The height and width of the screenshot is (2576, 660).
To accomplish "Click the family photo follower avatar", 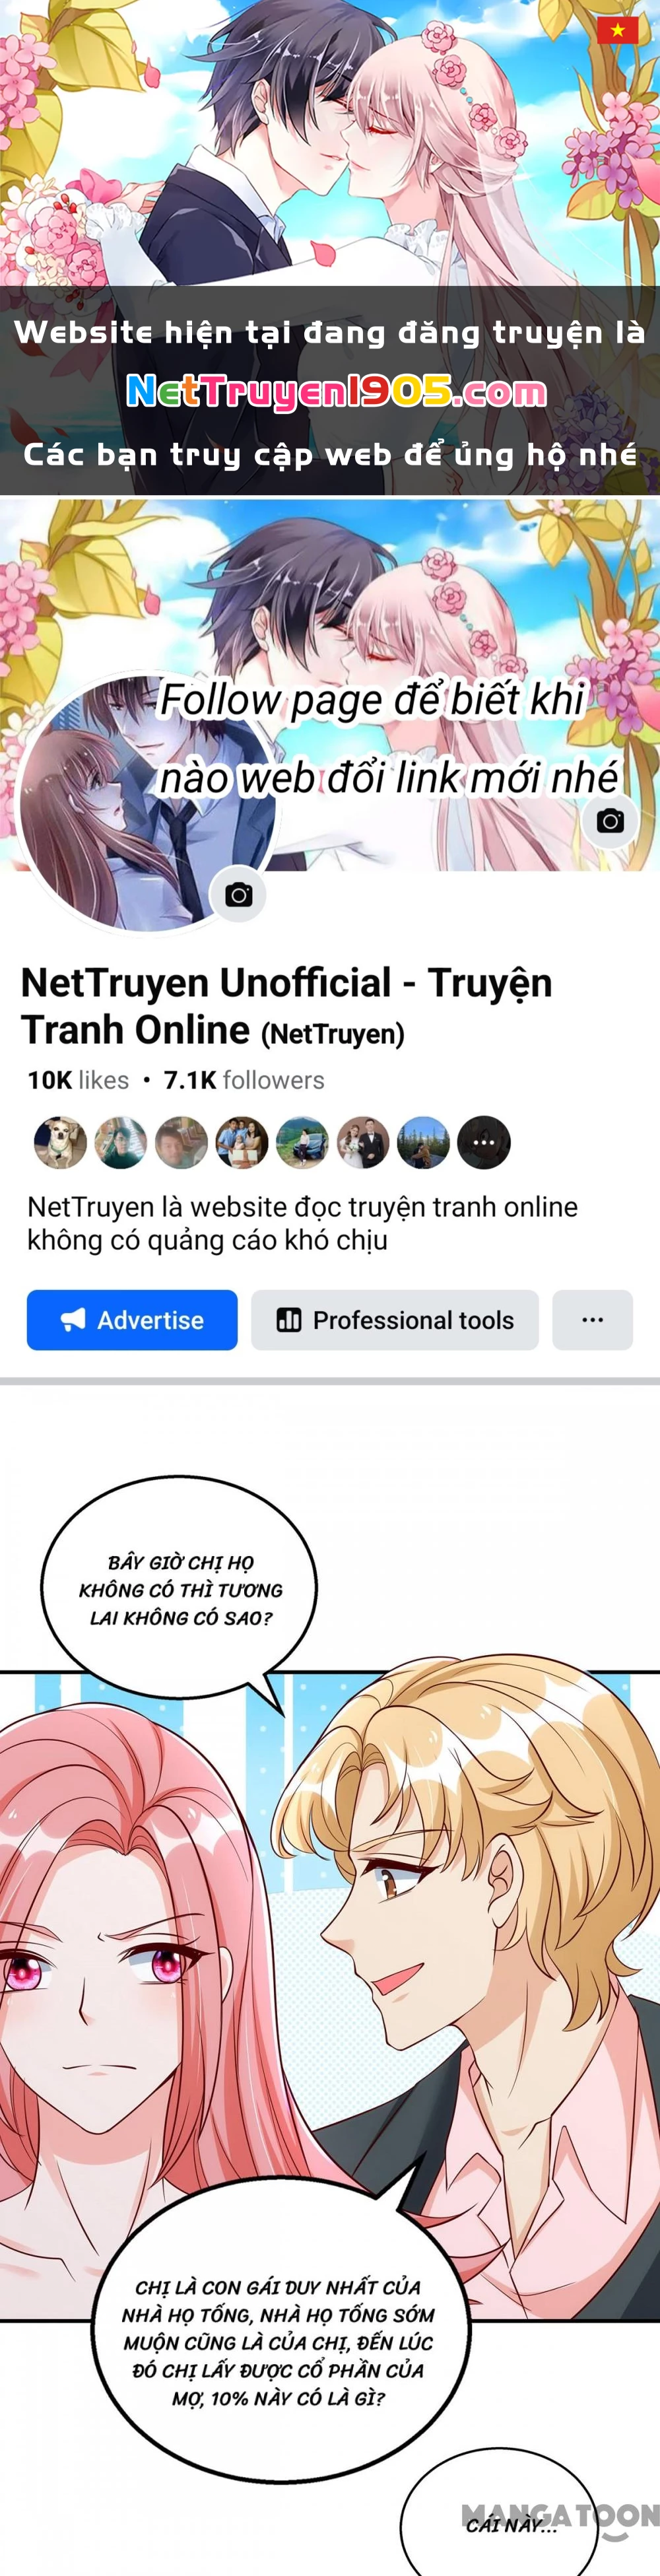I will [x=241, y=1142].
